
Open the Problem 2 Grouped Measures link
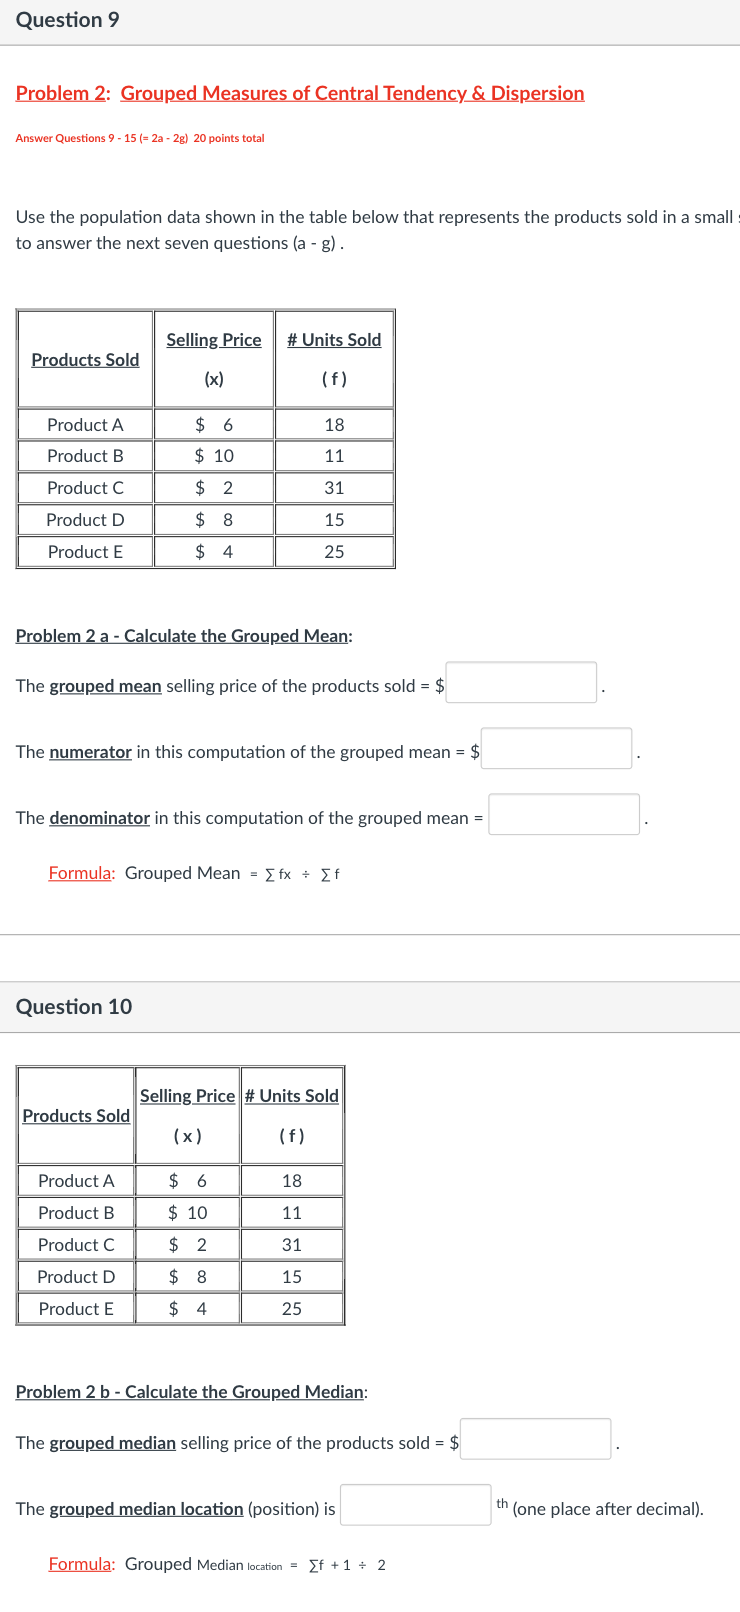click(300, 93)
